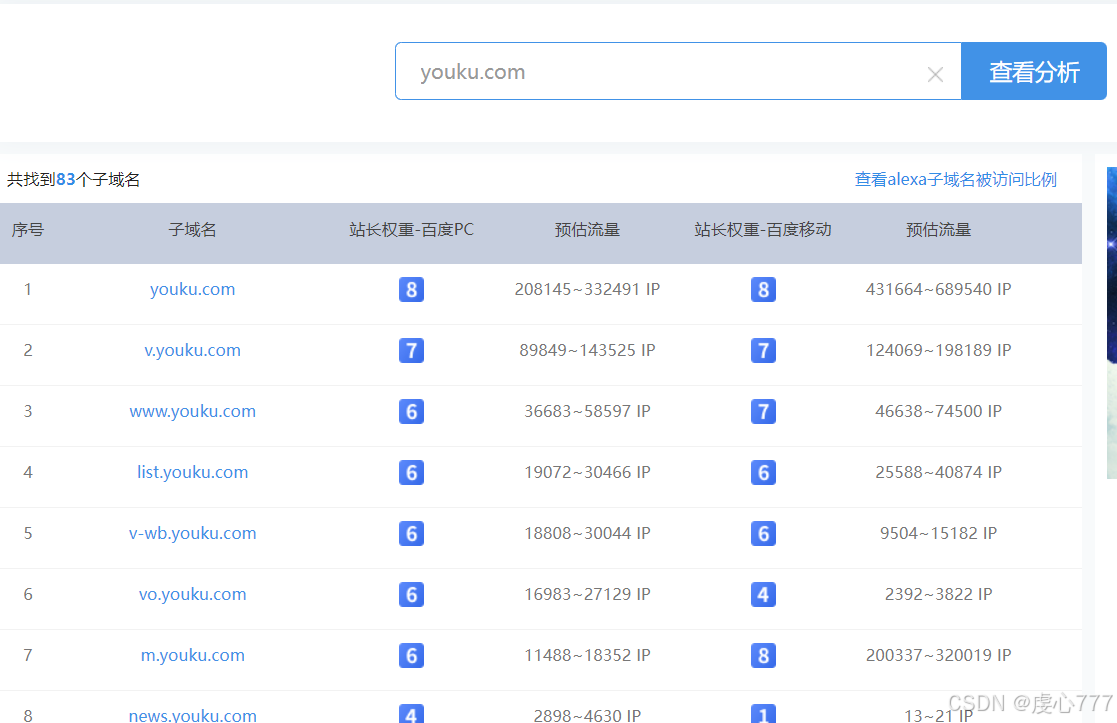The image size is (1117, 723).
Task: Click the 预估流量 header next to 百度PC
Action: (x=587, y=229)
